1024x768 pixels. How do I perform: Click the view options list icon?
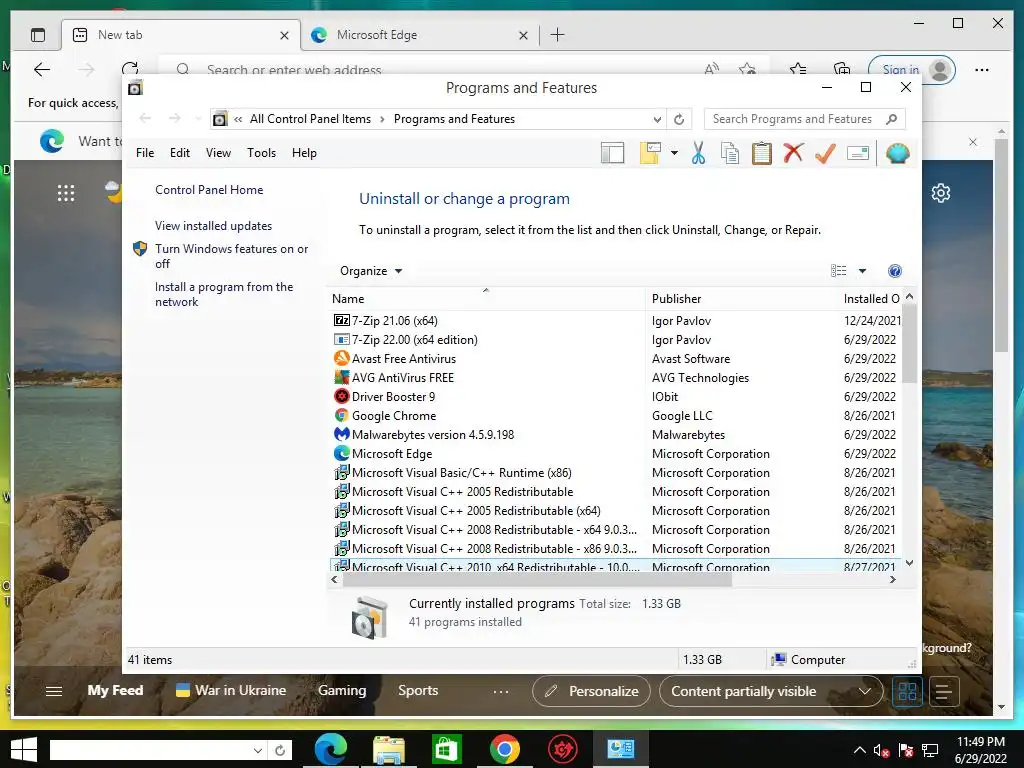pos(839,271)
